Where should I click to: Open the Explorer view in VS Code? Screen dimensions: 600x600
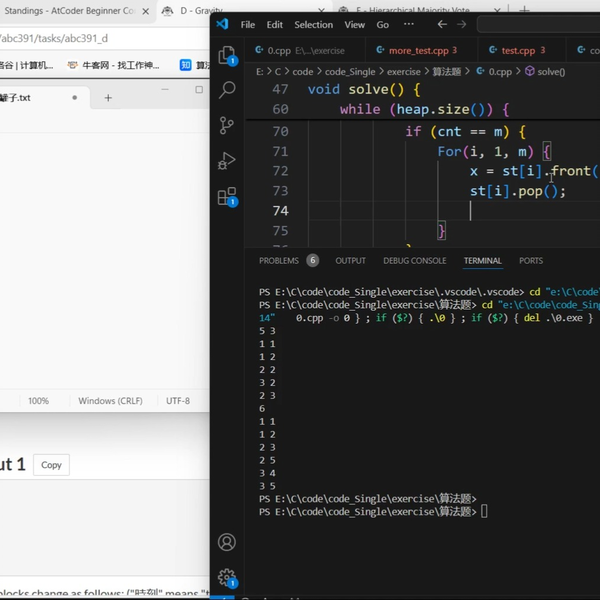[x=227, y=54]
